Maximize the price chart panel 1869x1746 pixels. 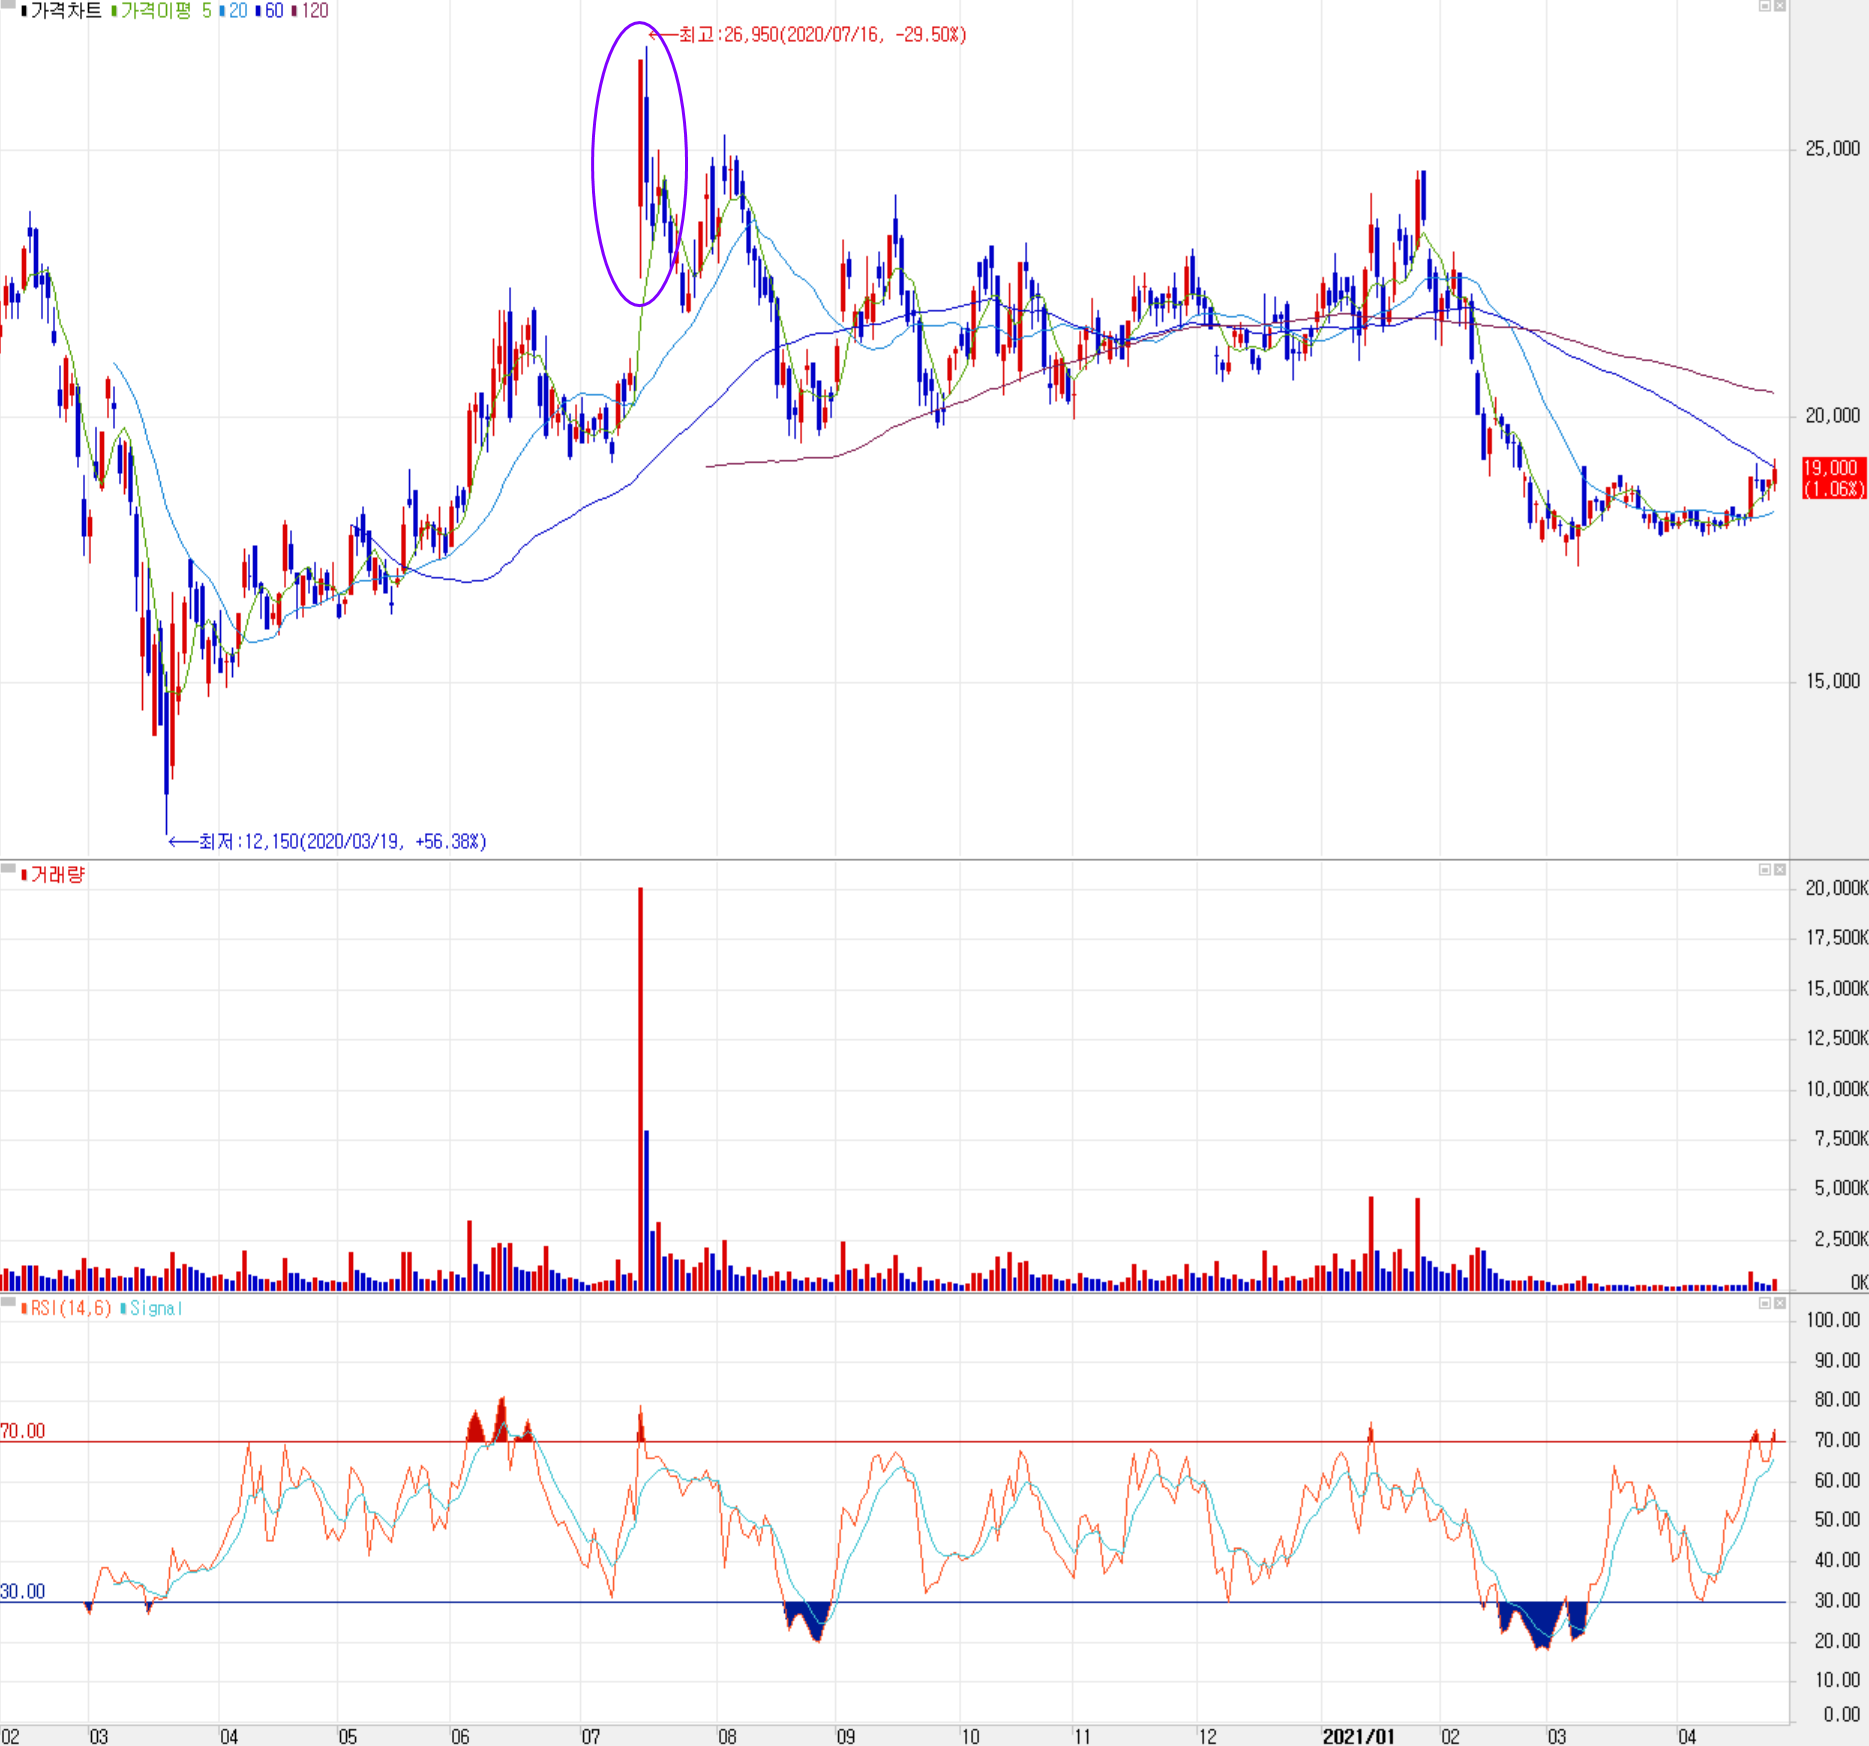1765,6
